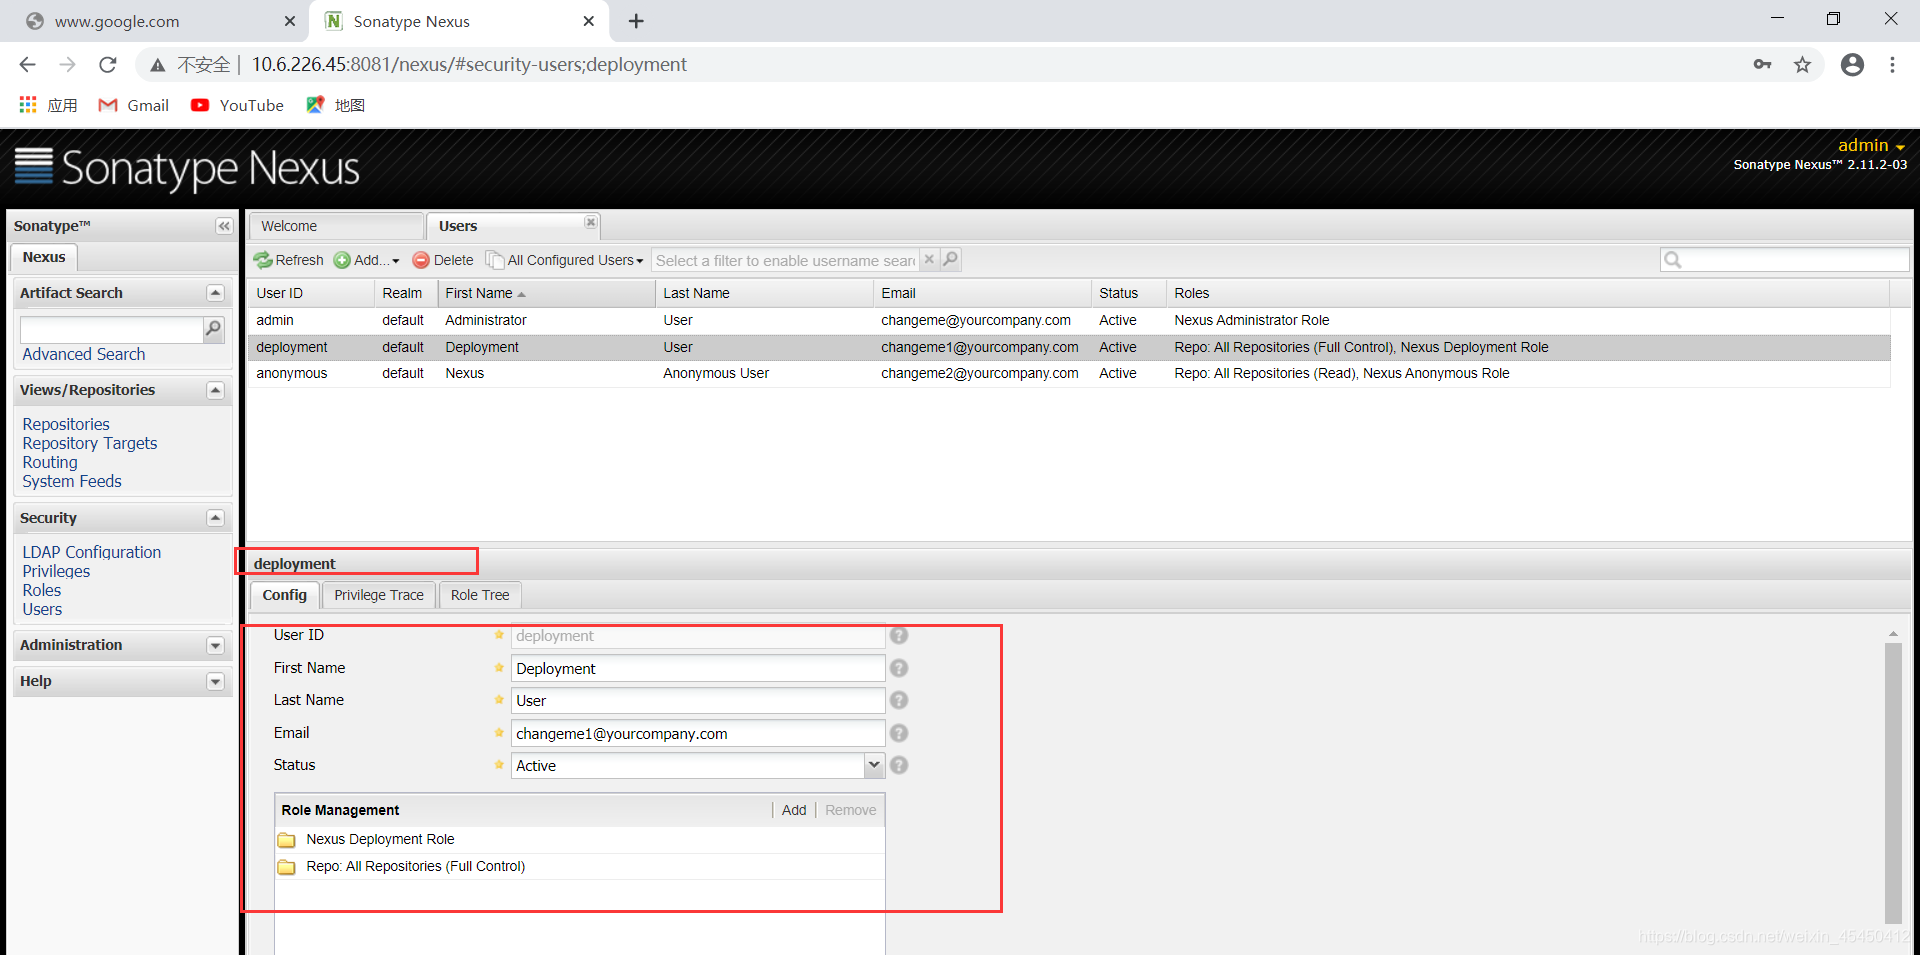Show help for Email field
This screenshot has height=955, width=1920.
click(x=899, y=733)
